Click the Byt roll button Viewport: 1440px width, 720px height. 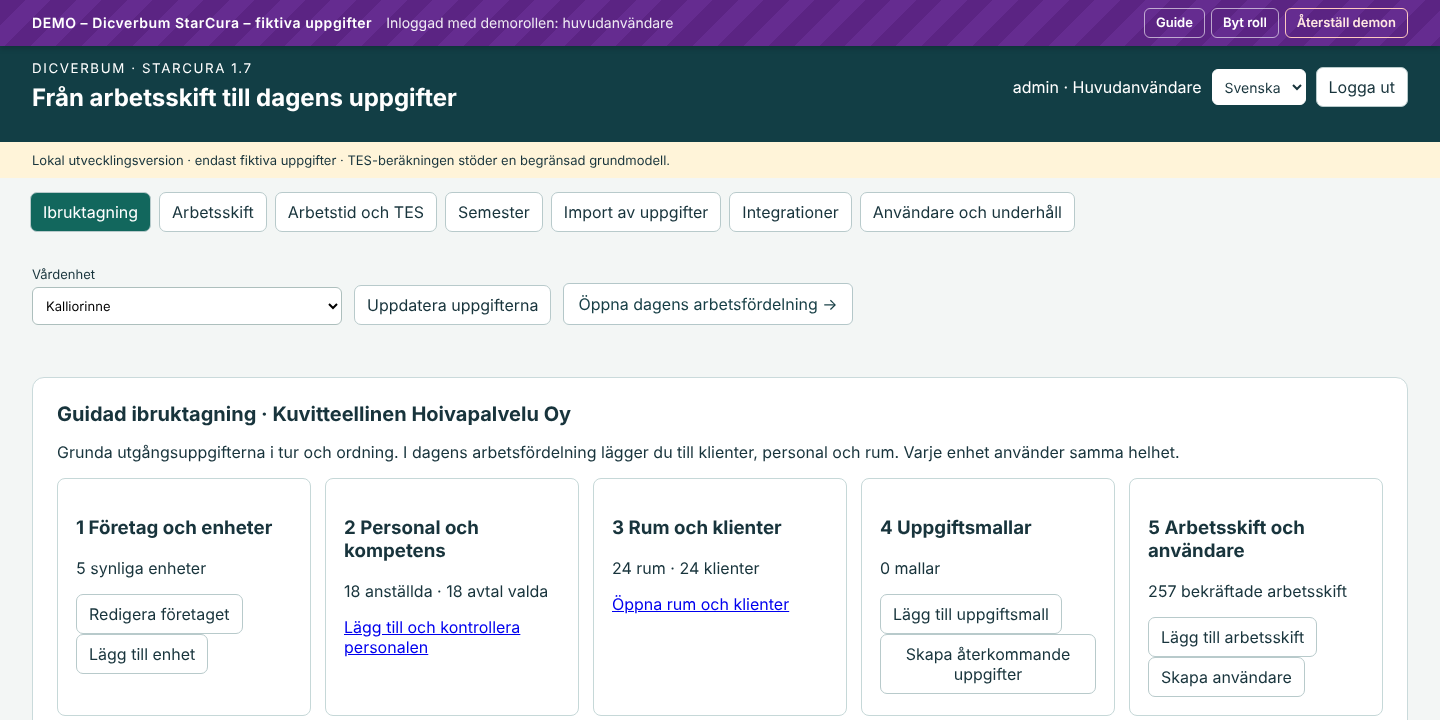(x=1245, y=23)
